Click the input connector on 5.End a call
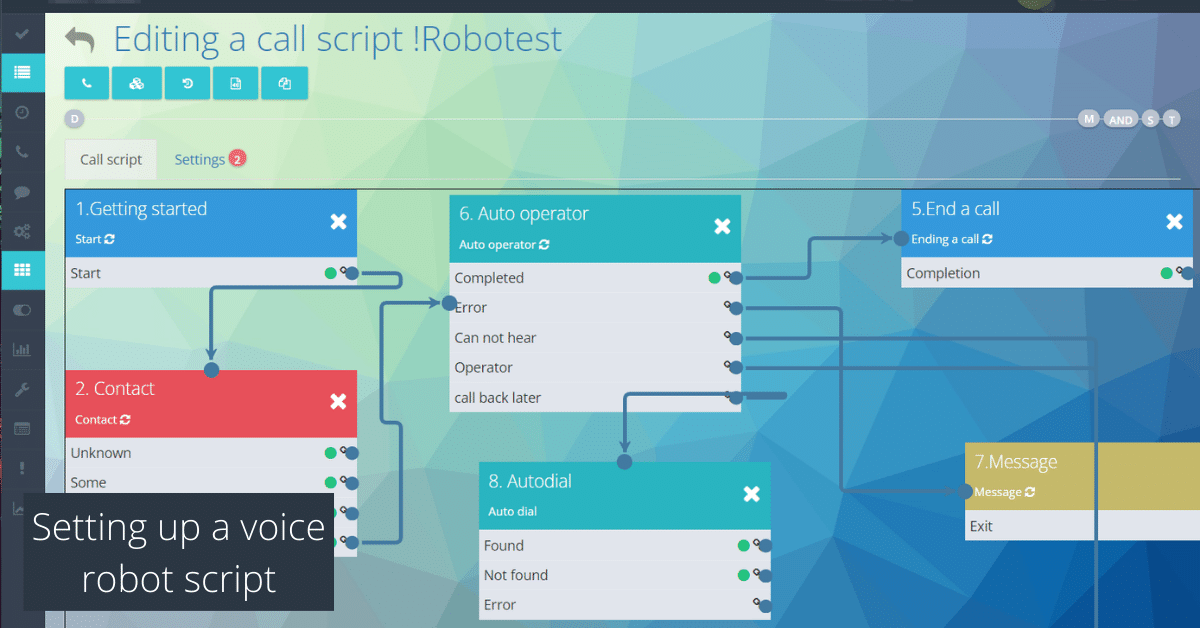 click(901, 239)
